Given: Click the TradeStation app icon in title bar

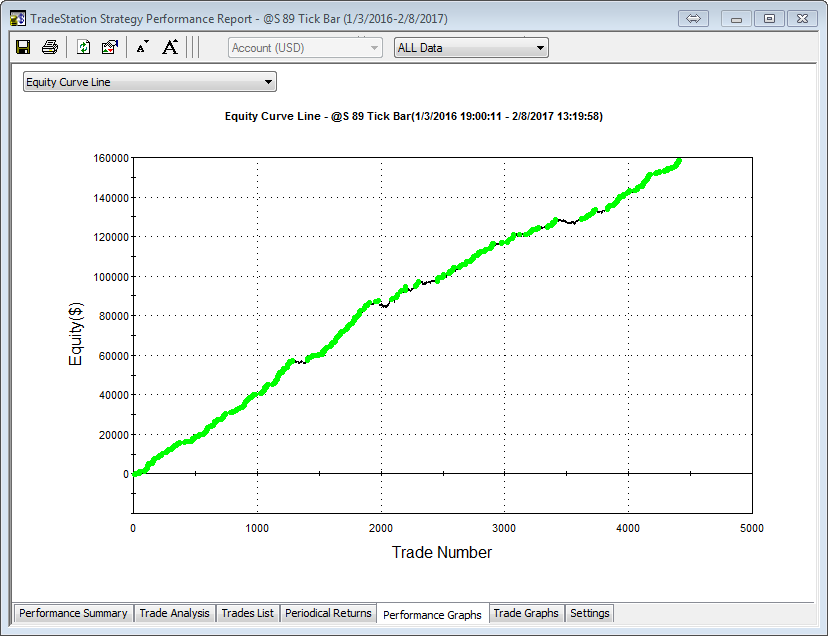Looking at the screenshot, I should coord(17,18).
